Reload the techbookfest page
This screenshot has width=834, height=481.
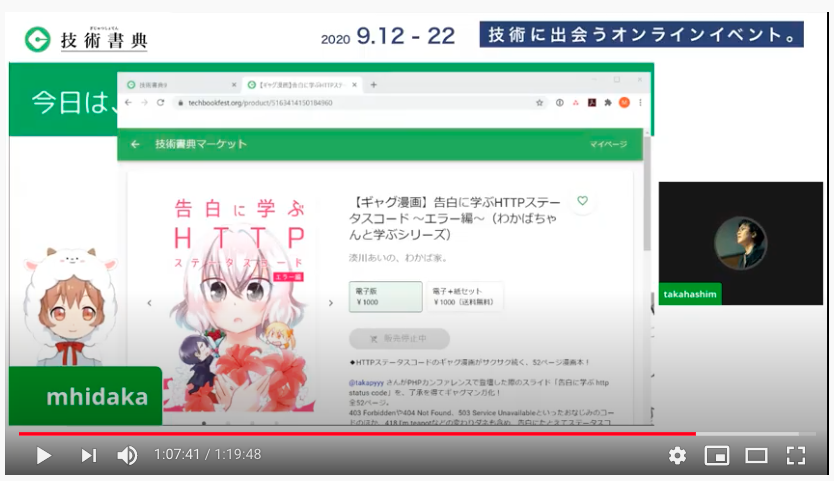point(160,103)
